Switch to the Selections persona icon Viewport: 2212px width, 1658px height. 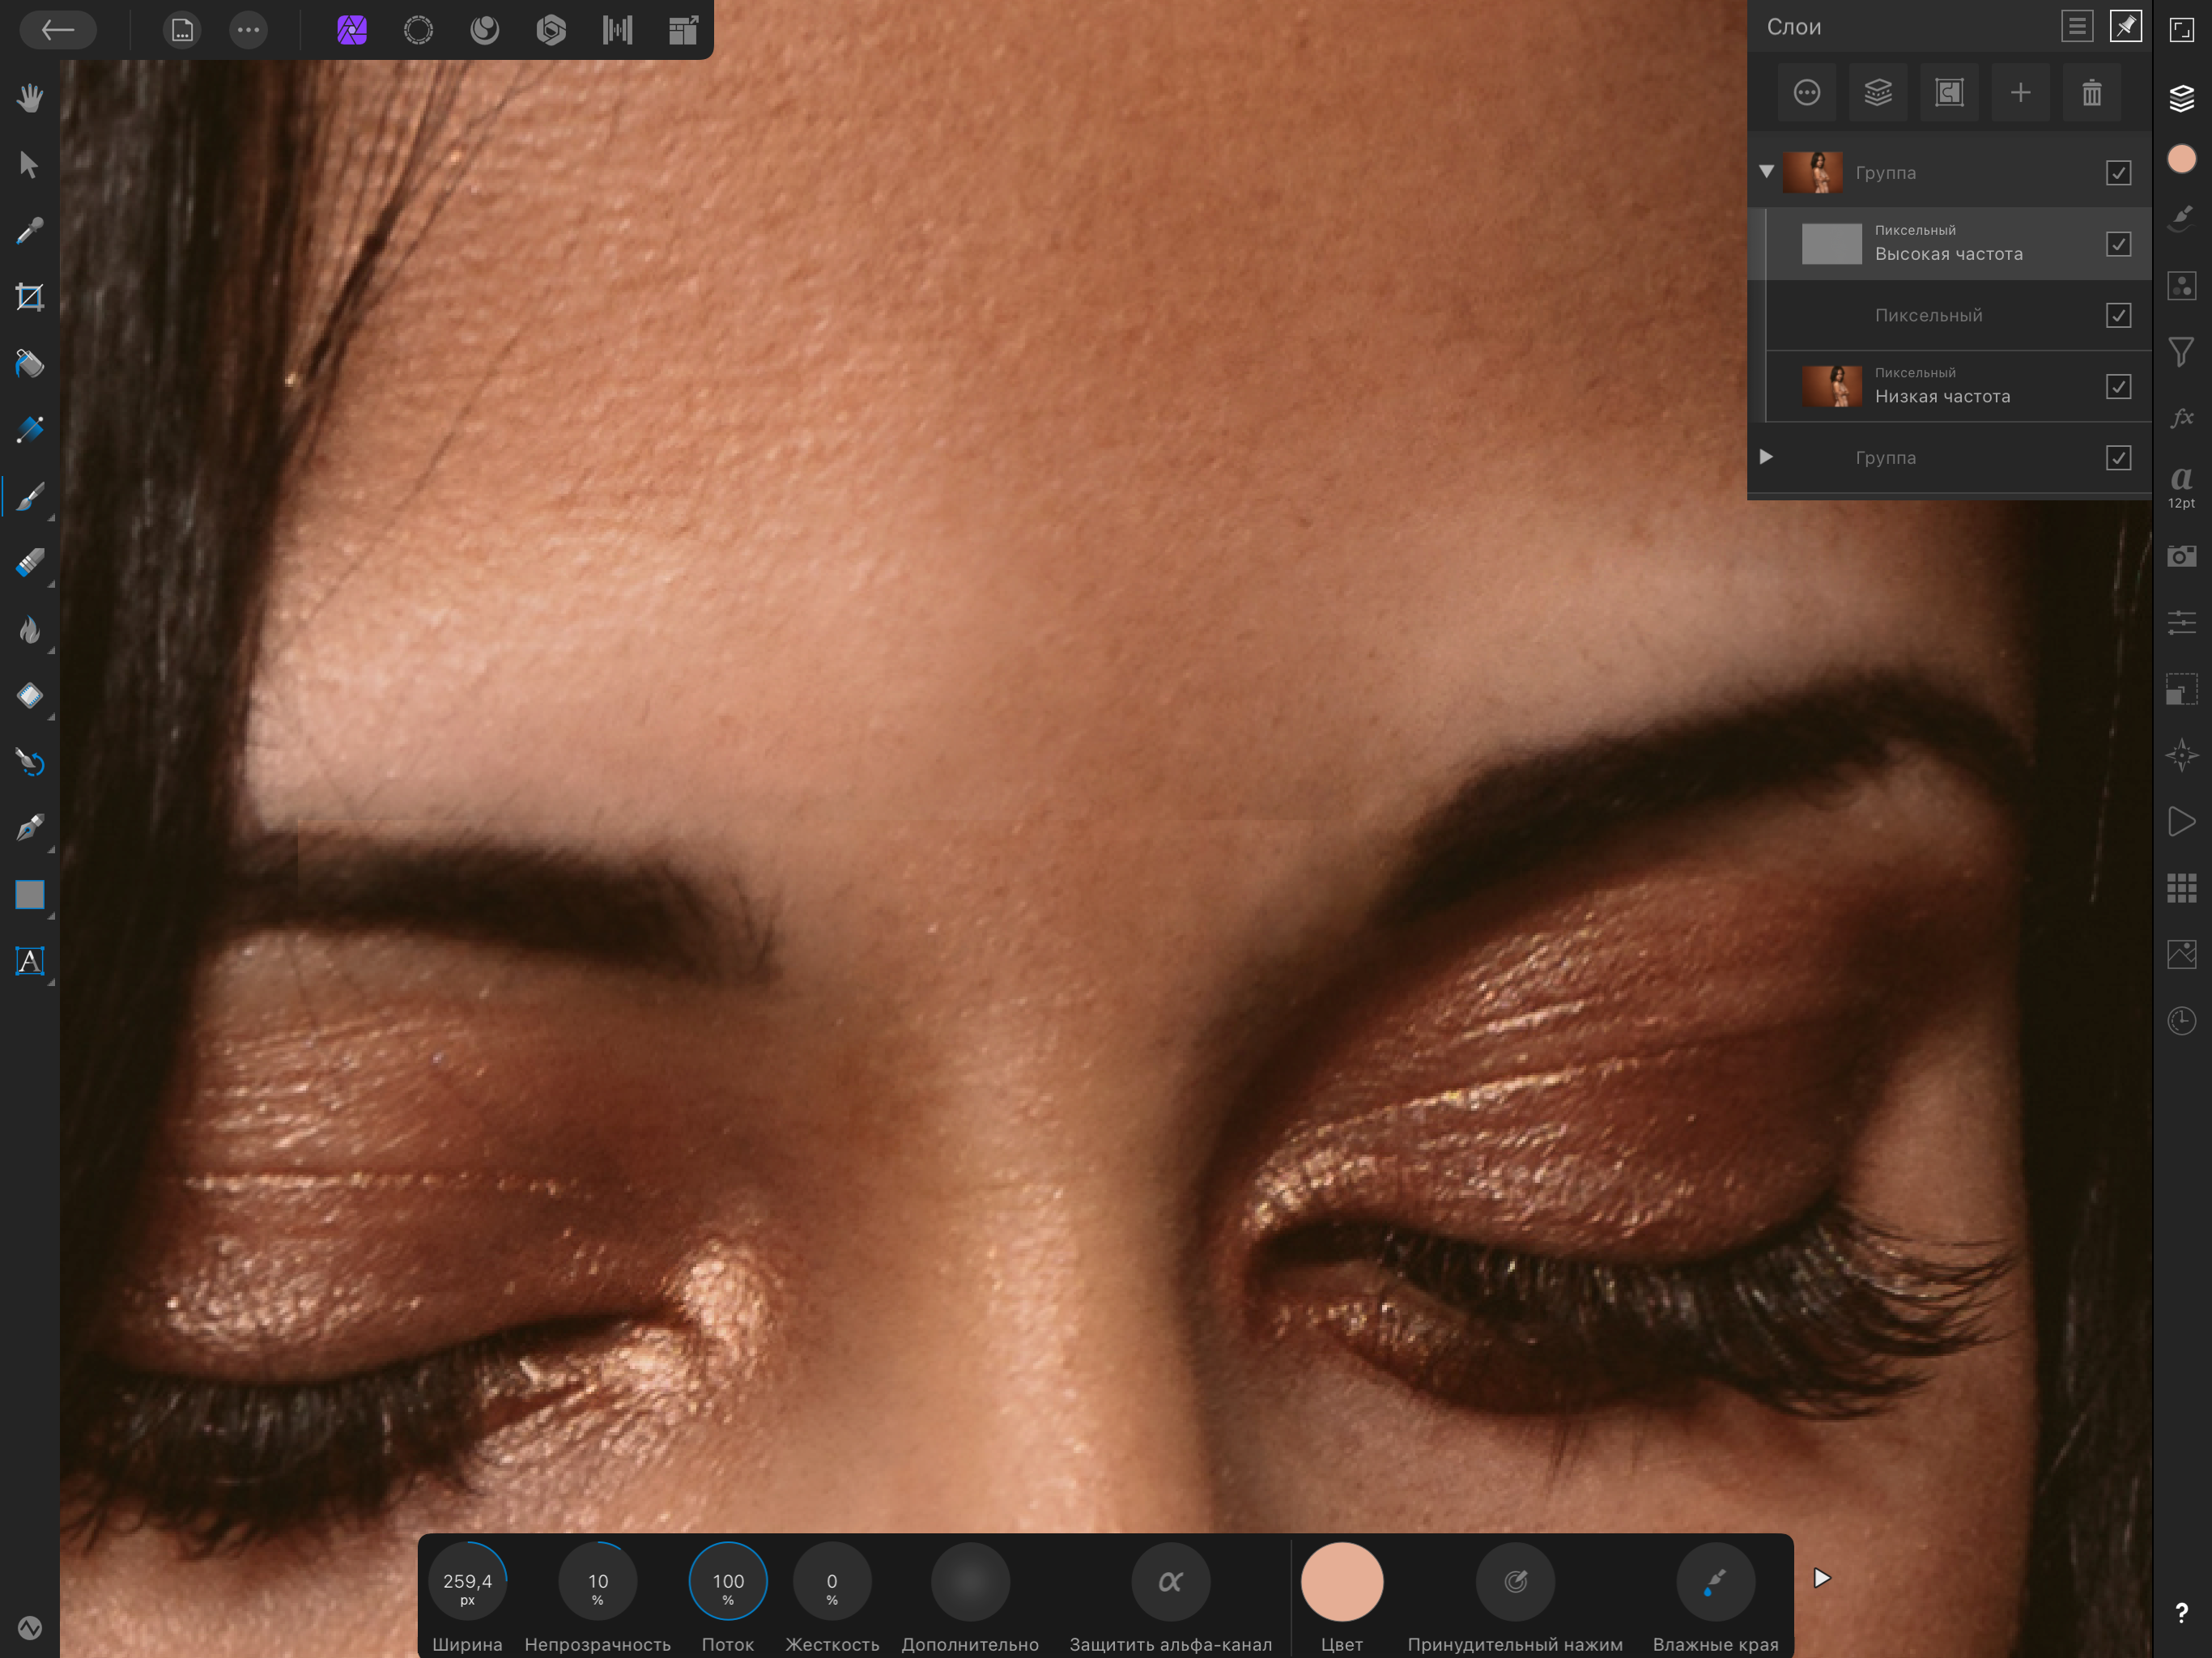(418, 30)
